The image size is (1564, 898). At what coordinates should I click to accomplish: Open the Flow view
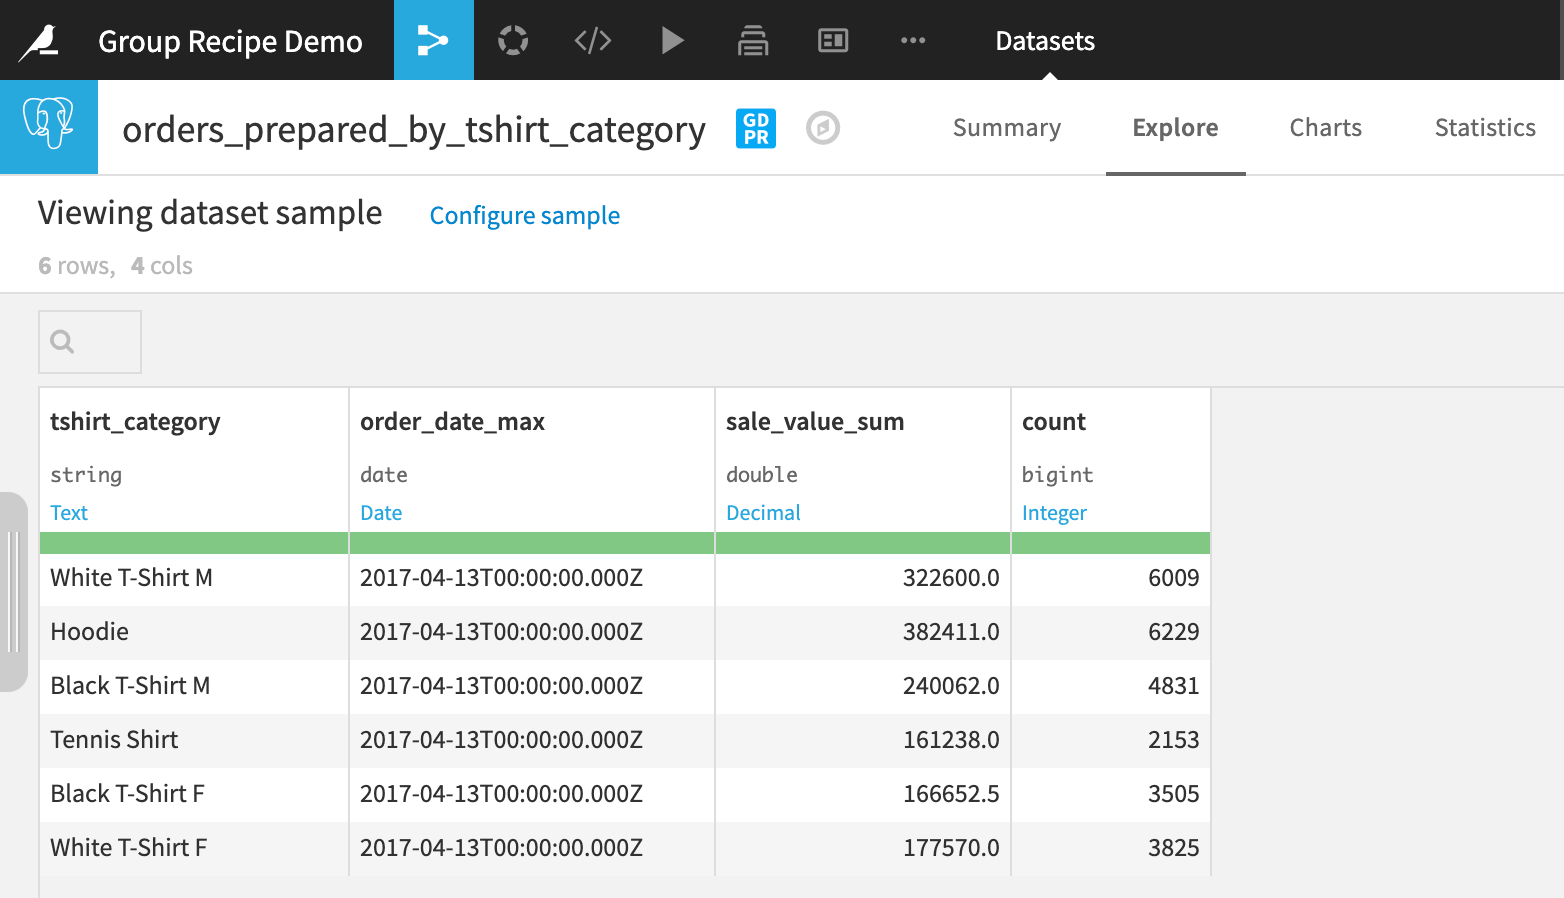click(x=433, y=40)
